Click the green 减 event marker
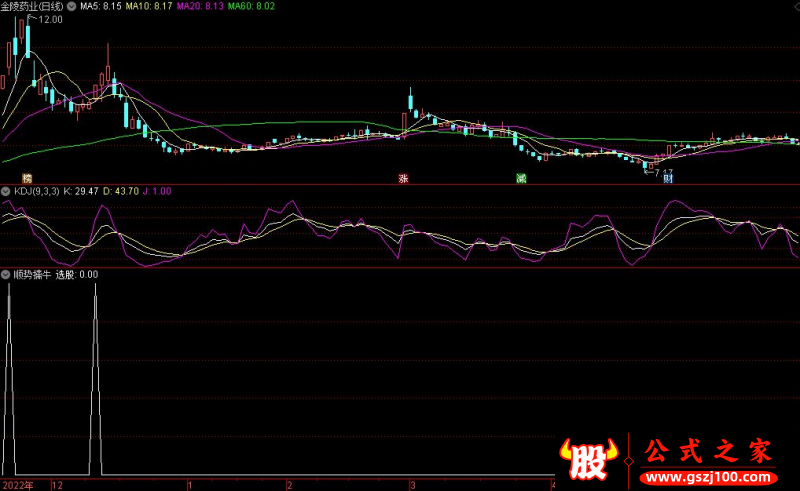 click(x=521, y=178)
